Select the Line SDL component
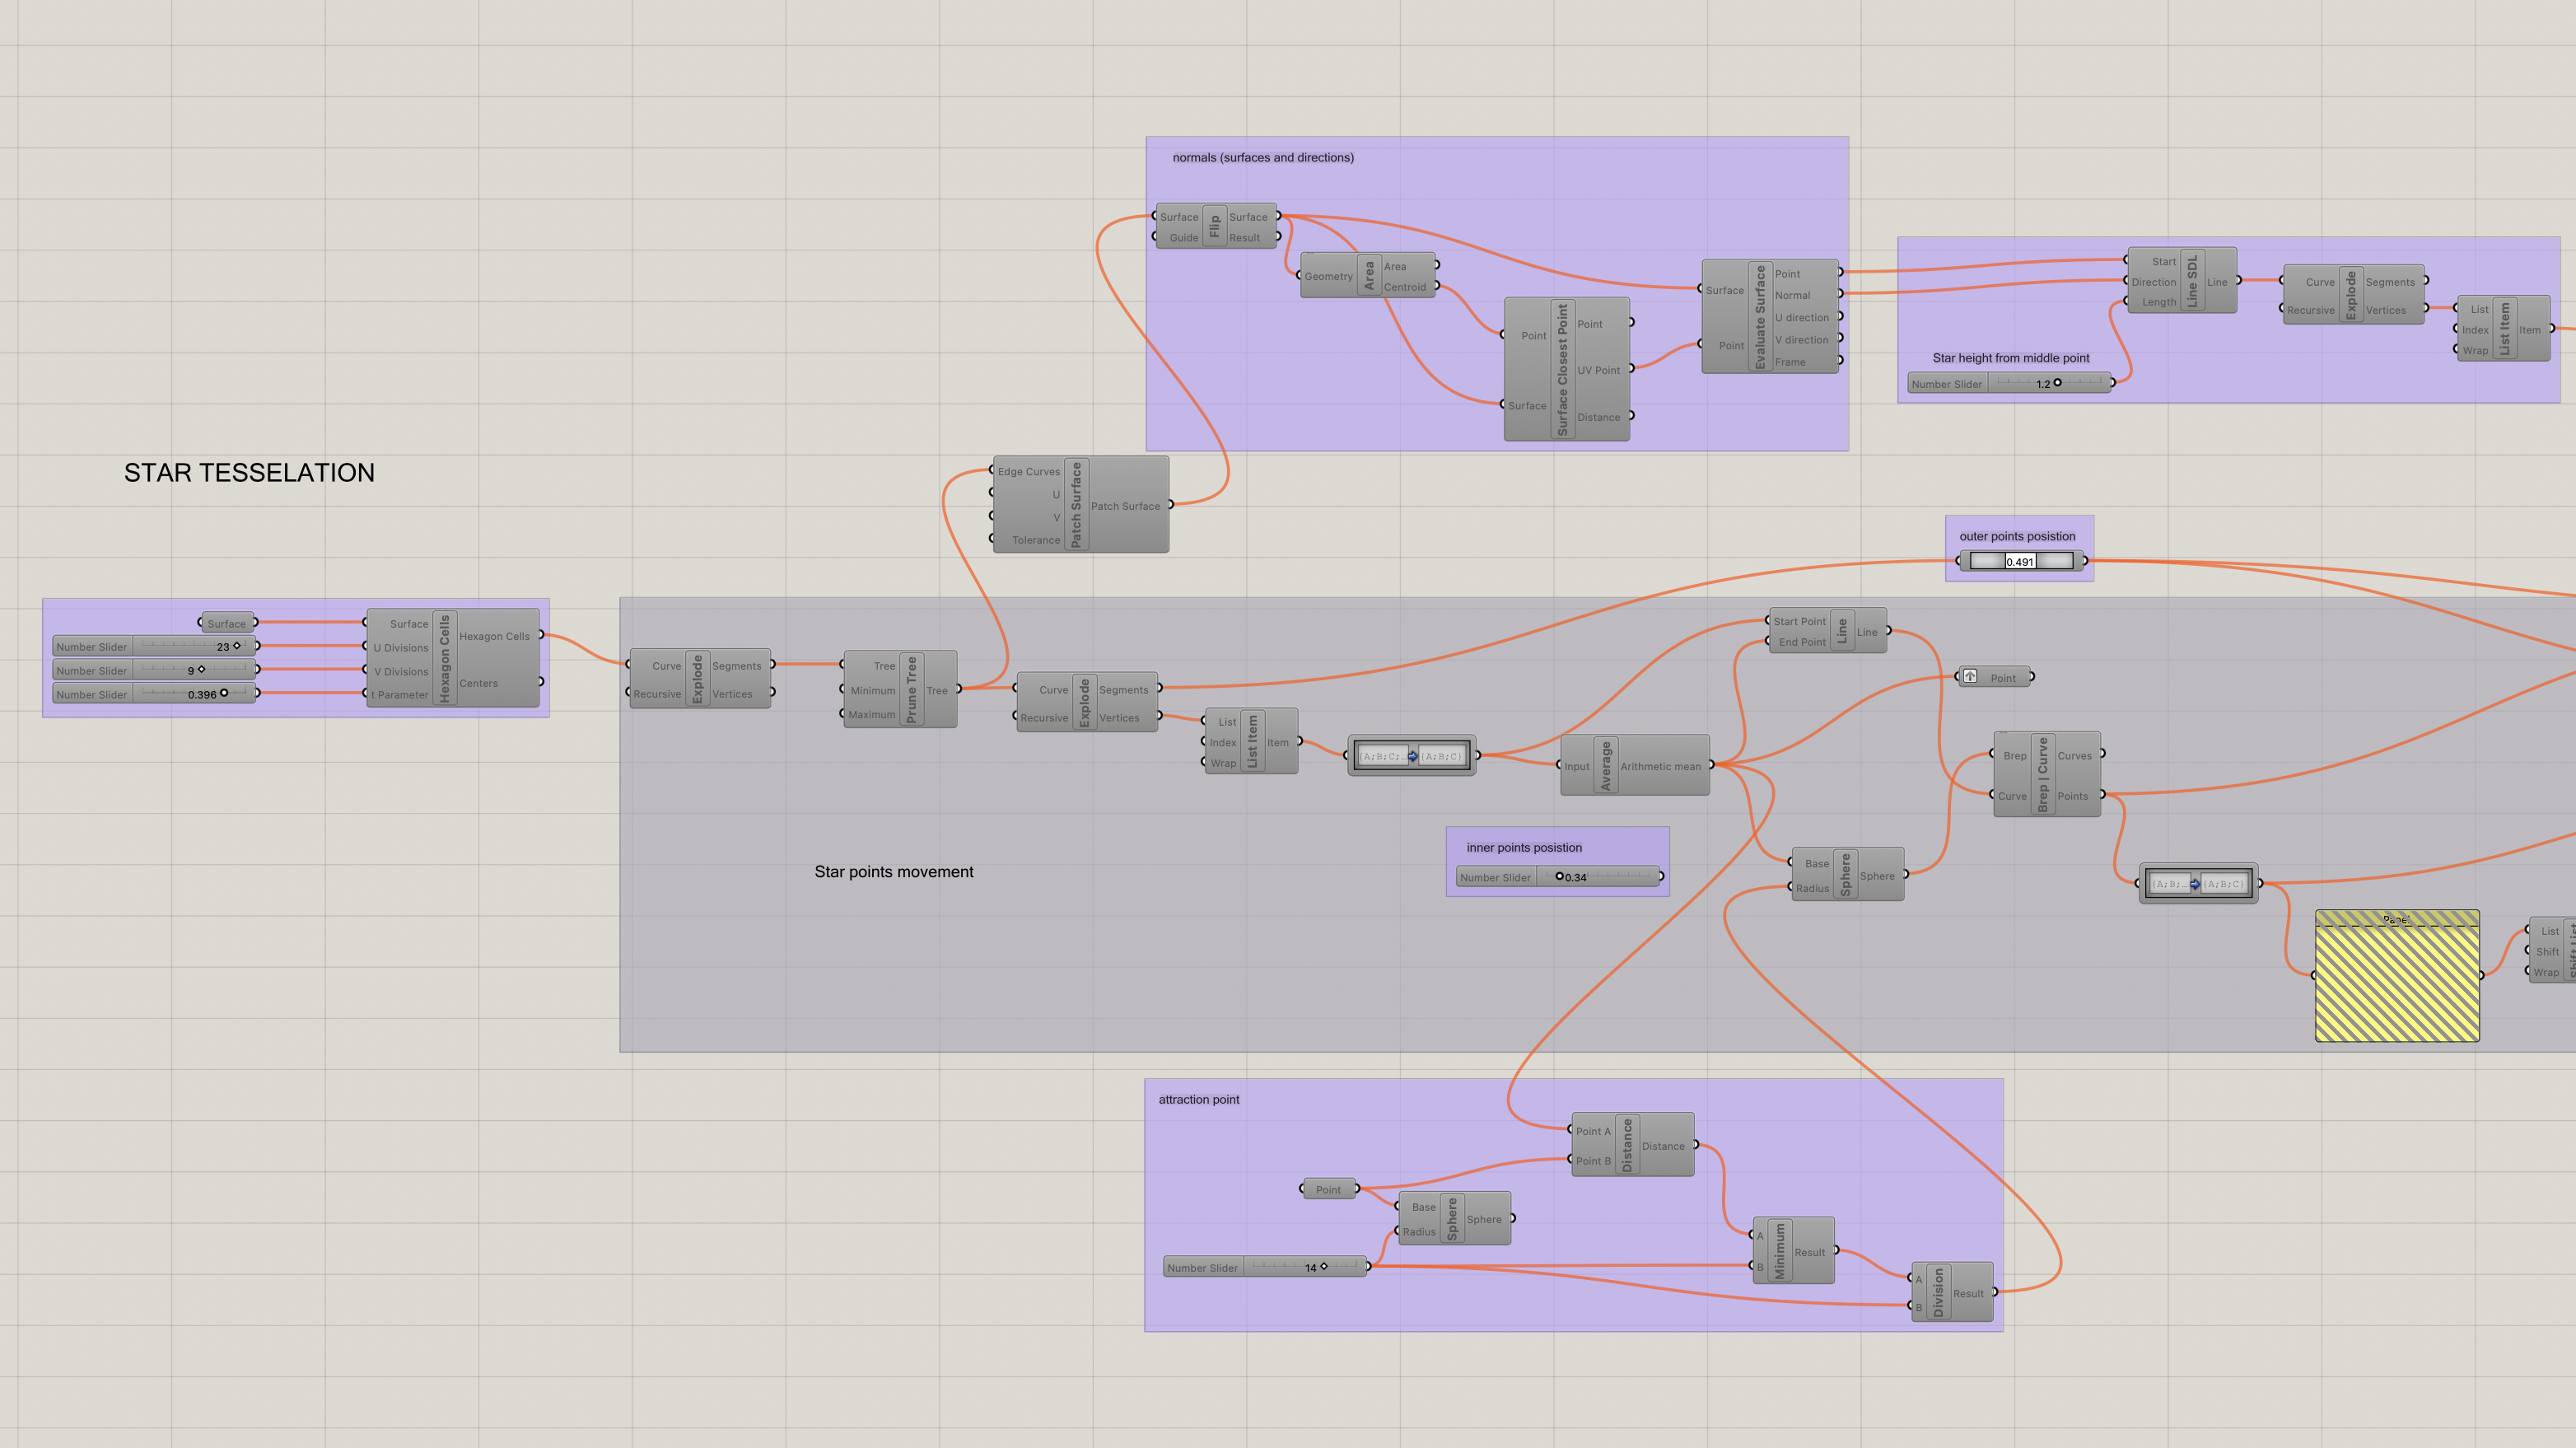Screen dimensions: 2576x1448 coord(2192,281)
